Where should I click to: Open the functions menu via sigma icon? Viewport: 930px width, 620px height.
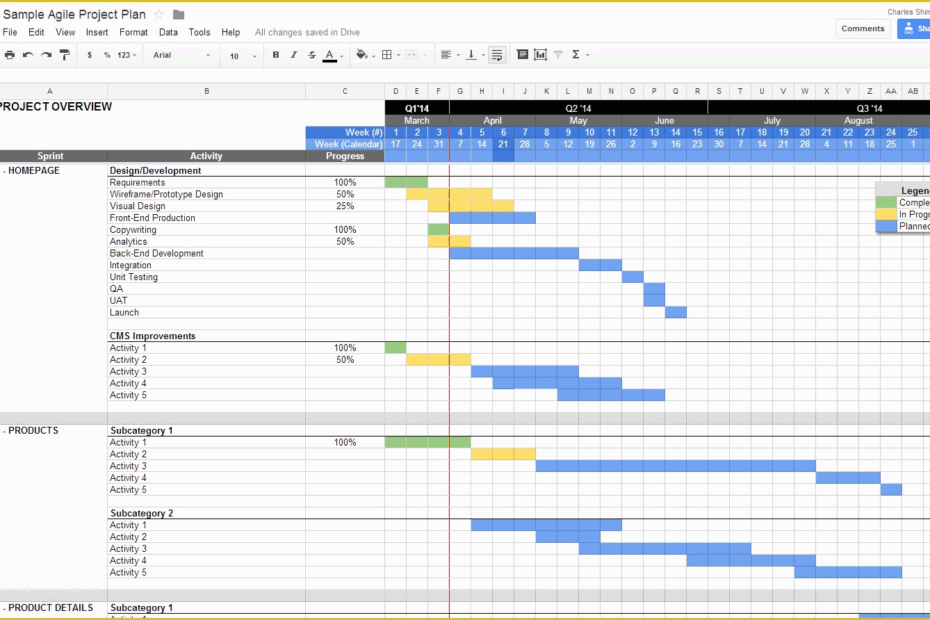click(x=577, y=55)
